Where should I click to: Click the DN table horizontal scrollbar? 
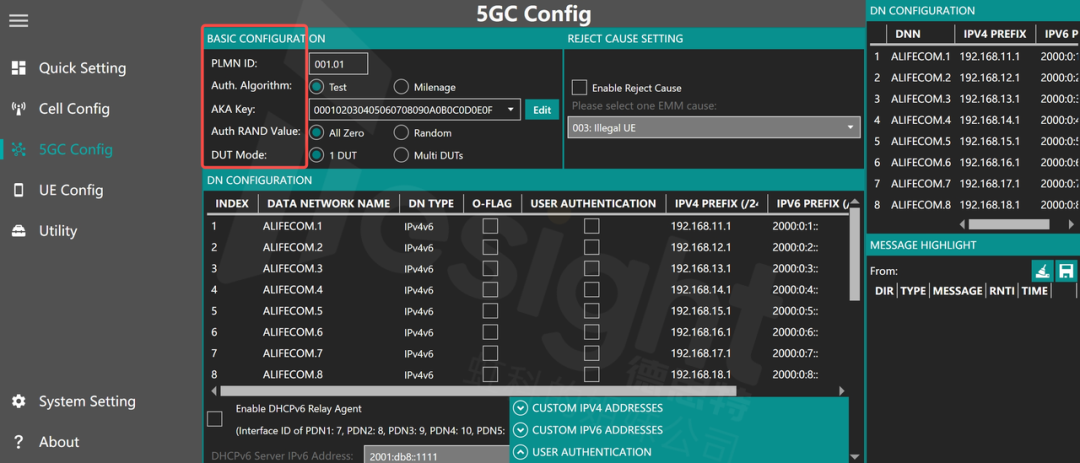[479, 391]
